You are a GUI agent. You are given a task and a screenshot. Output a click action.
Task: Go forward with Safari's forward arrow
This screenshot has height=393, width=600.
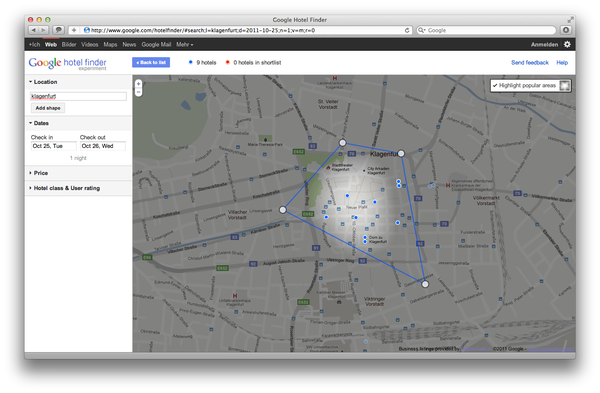click(x=44, y=30)
